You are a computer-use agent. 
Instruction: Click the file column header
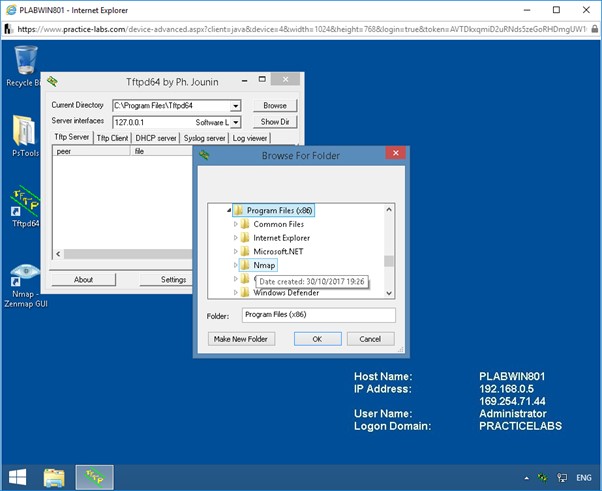point(161,151)
